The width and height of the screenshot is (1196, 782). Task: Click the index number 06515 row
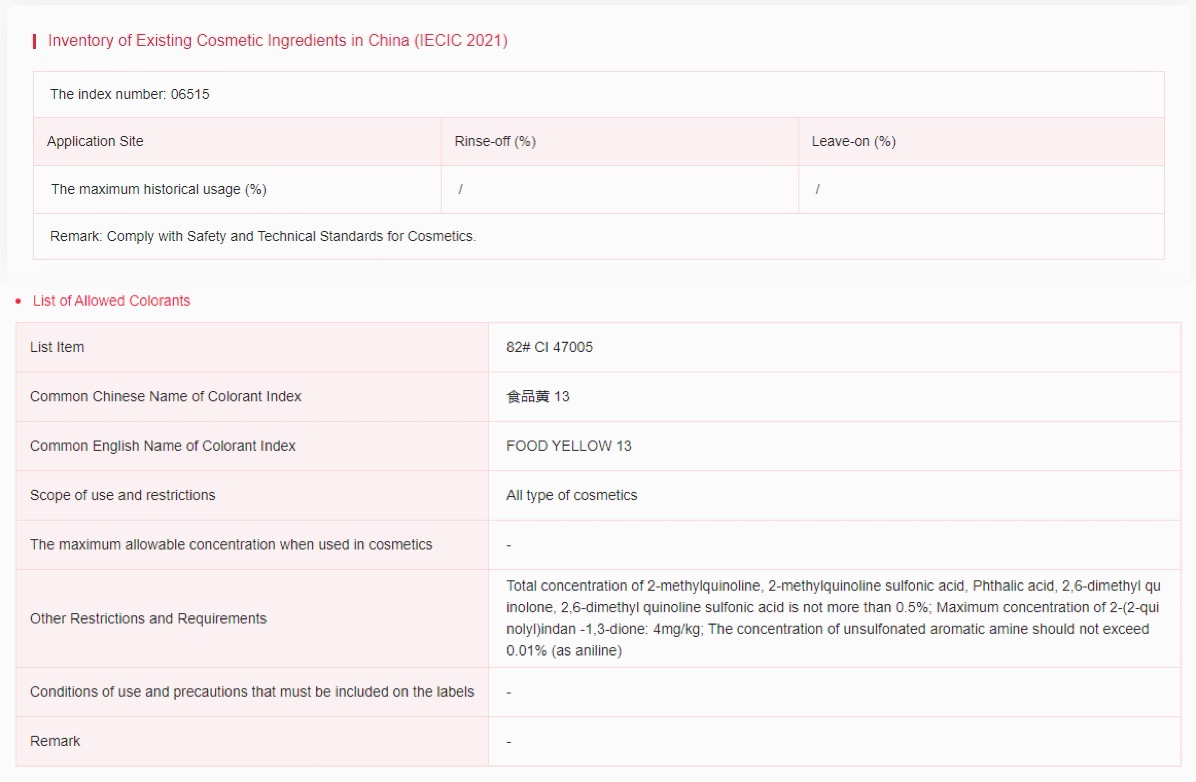click(x=130, y=95)
